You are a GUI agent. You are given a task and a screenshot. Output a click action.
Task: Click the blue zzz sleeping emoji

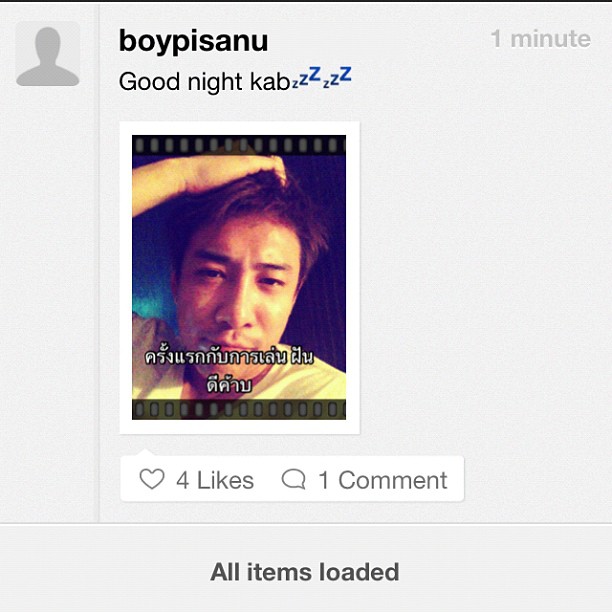pyautogui.click(x=306, y=77)
